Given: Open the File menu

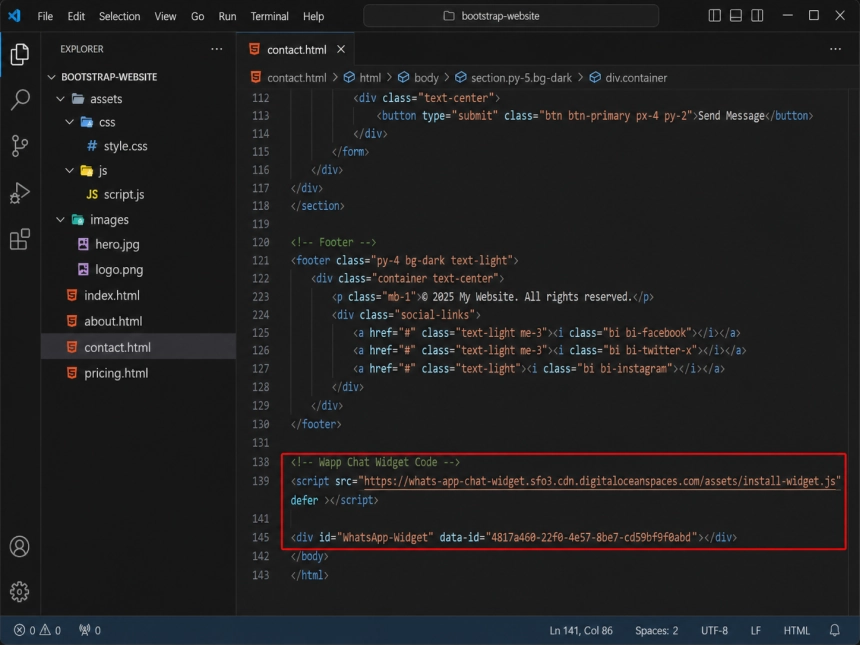Looking at the screenshot, I should pyautogui.click(x=45, y=16).
